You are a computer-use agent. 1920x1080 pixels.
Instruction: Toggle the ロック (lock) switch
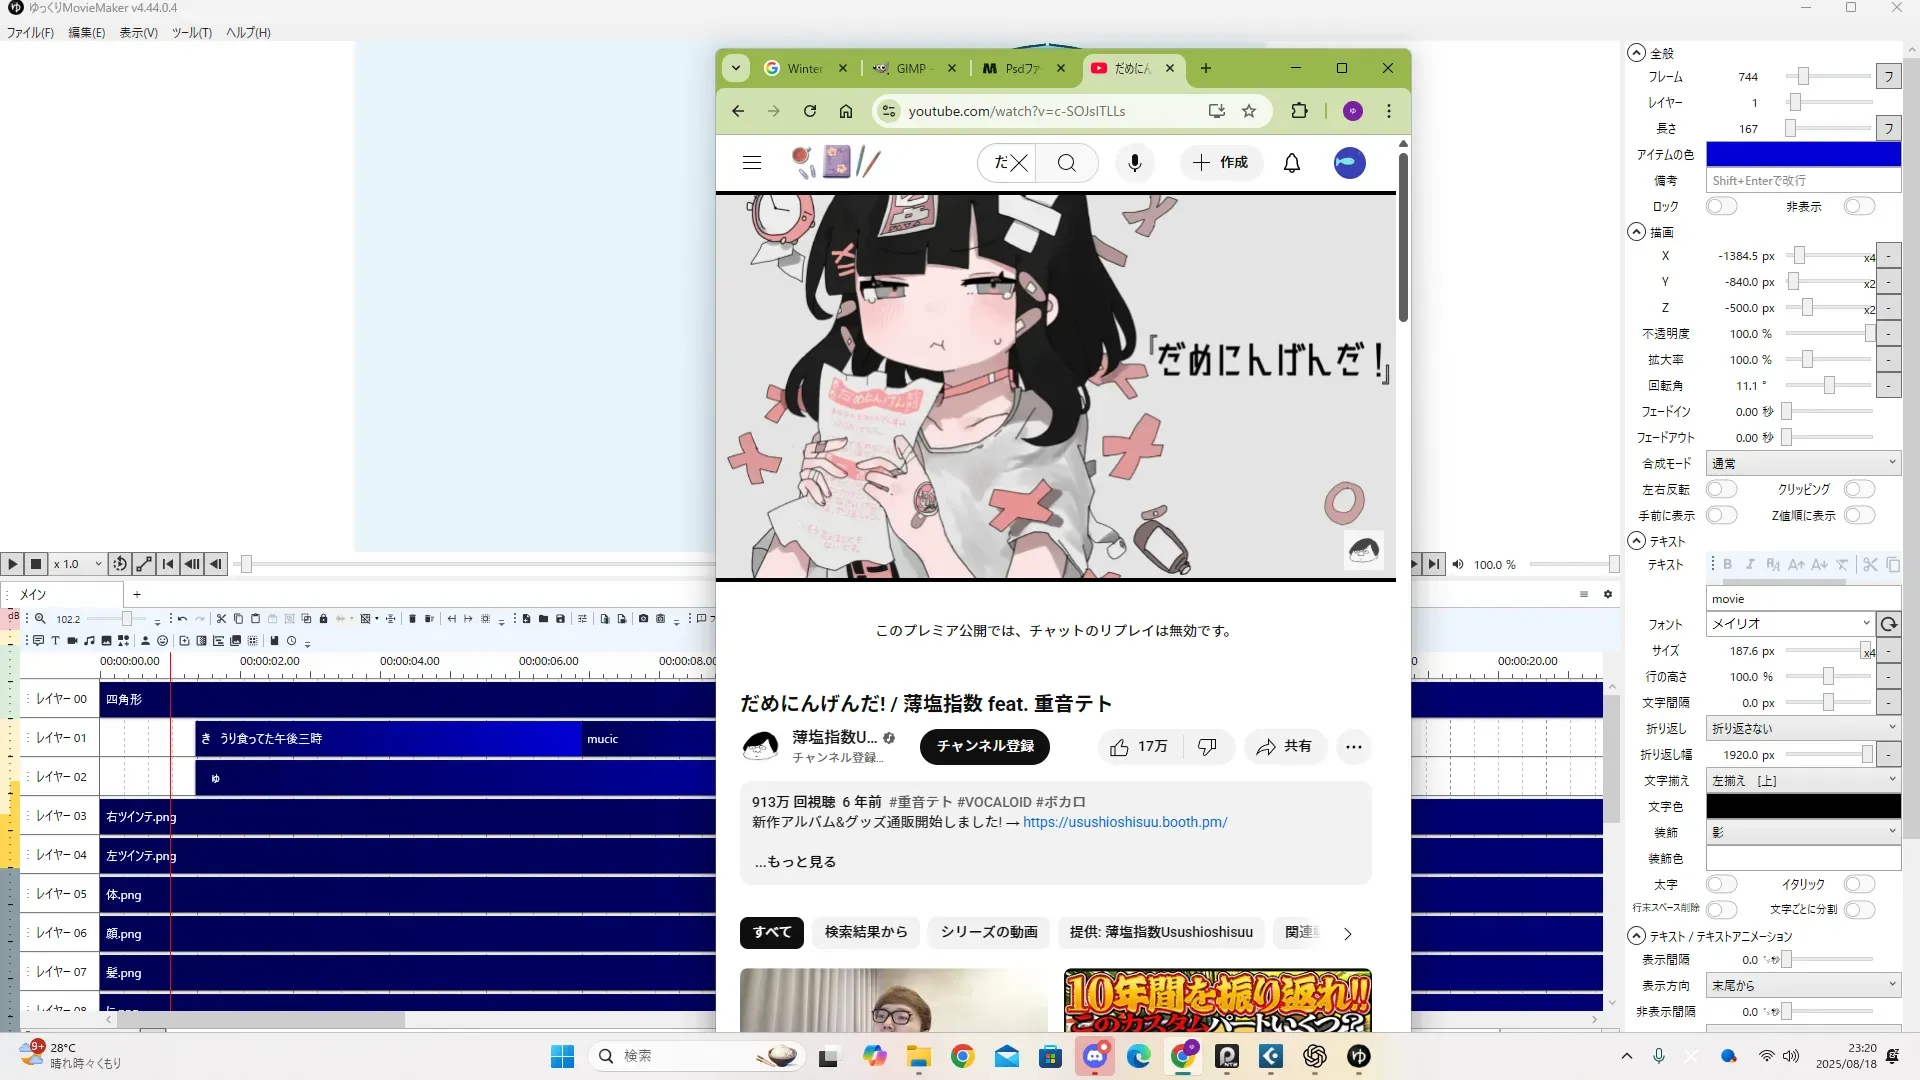(x=1720, y=207)
